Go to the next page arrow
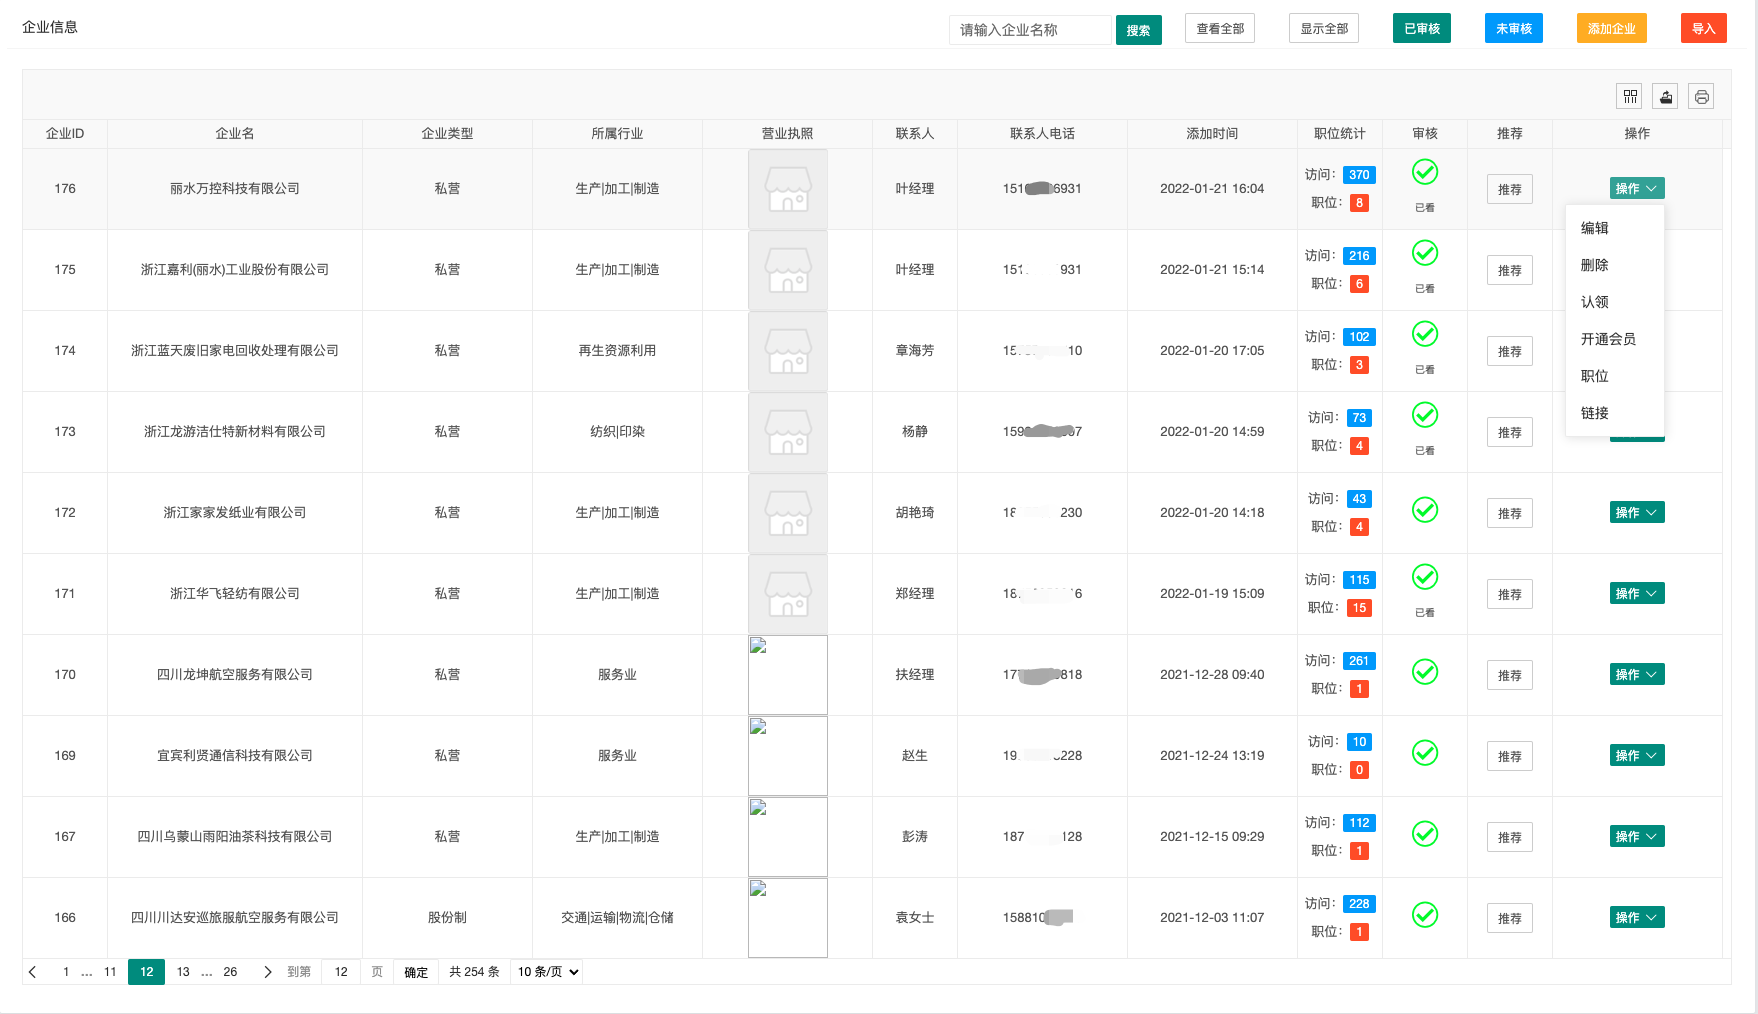 point(267,972)
